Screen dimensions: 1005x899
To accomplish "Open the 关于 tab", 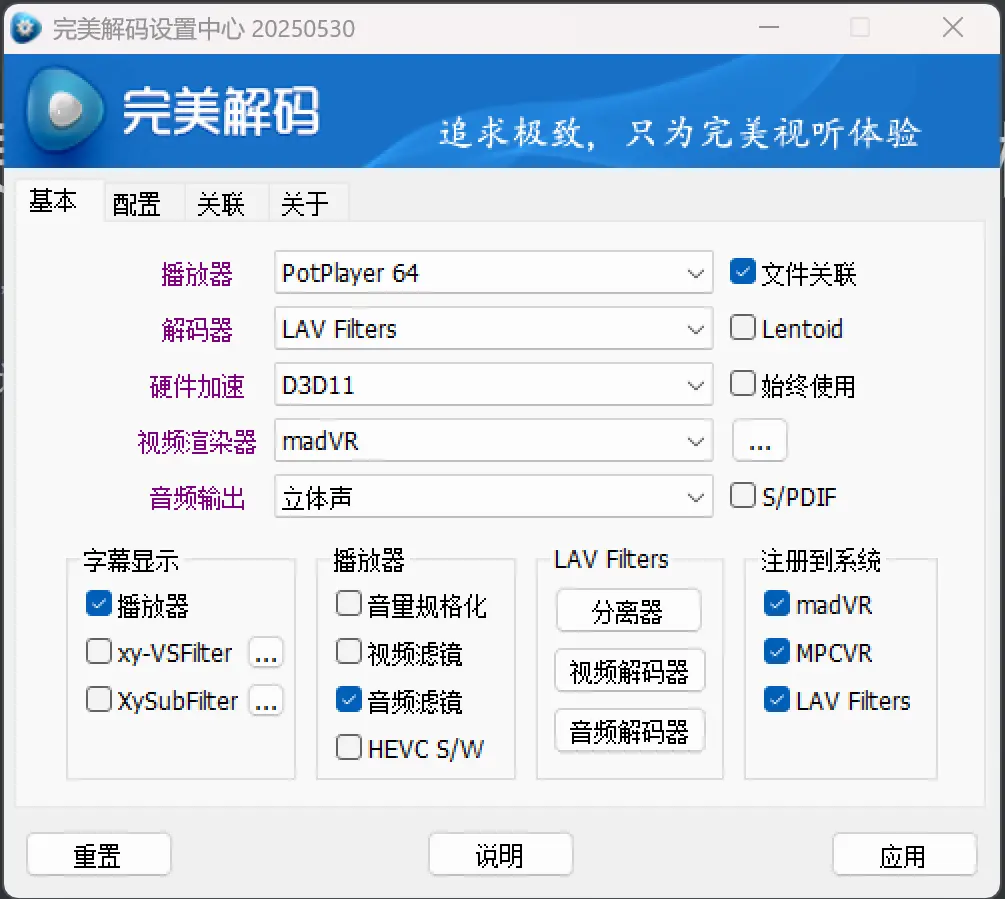I will 305,204.
